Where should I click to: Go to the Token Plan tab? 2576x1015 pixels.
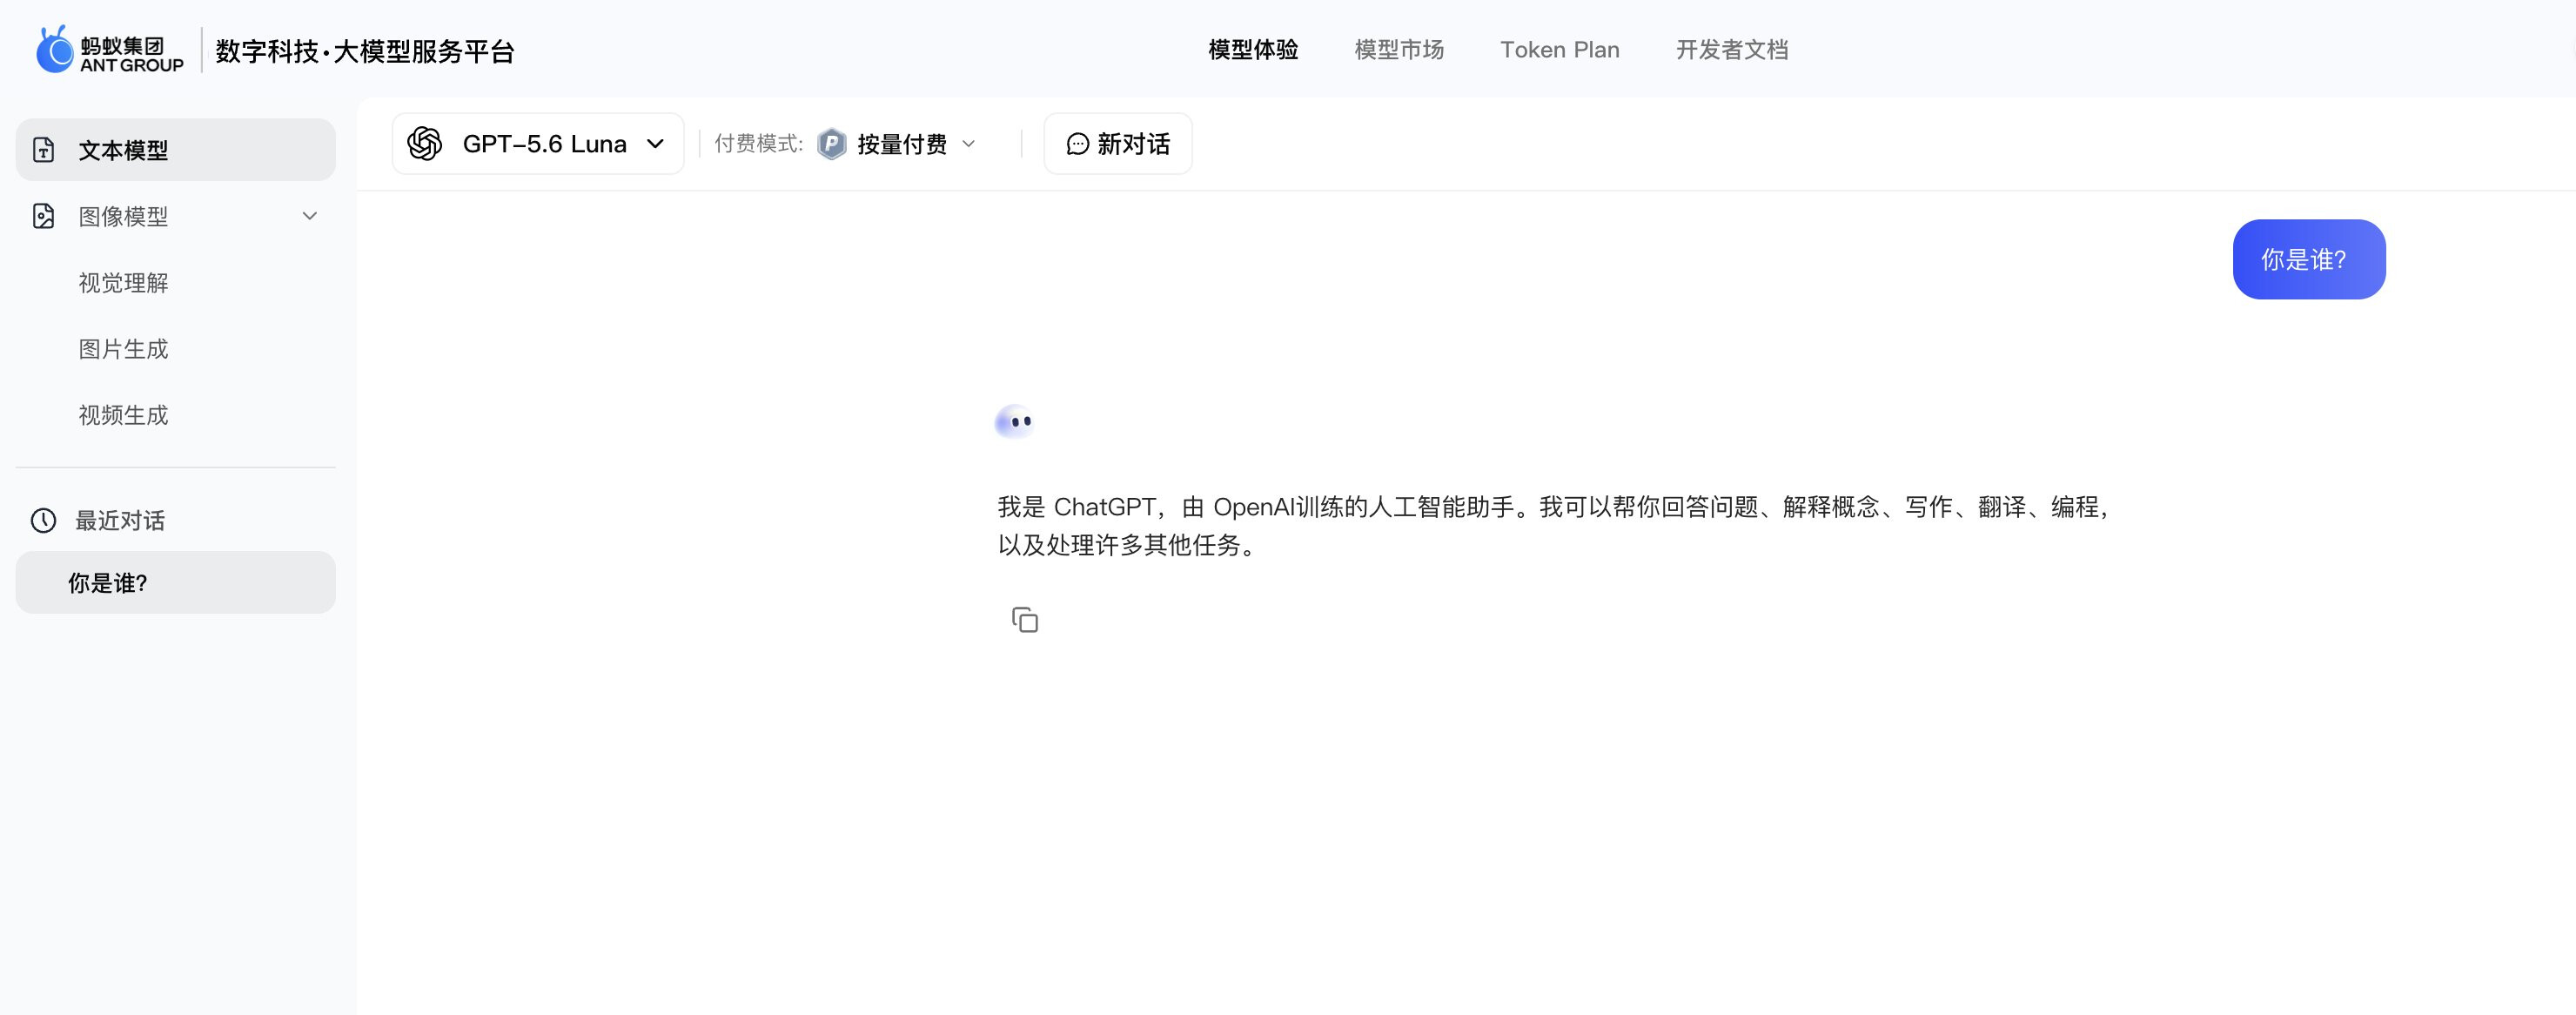(1560, 50)
